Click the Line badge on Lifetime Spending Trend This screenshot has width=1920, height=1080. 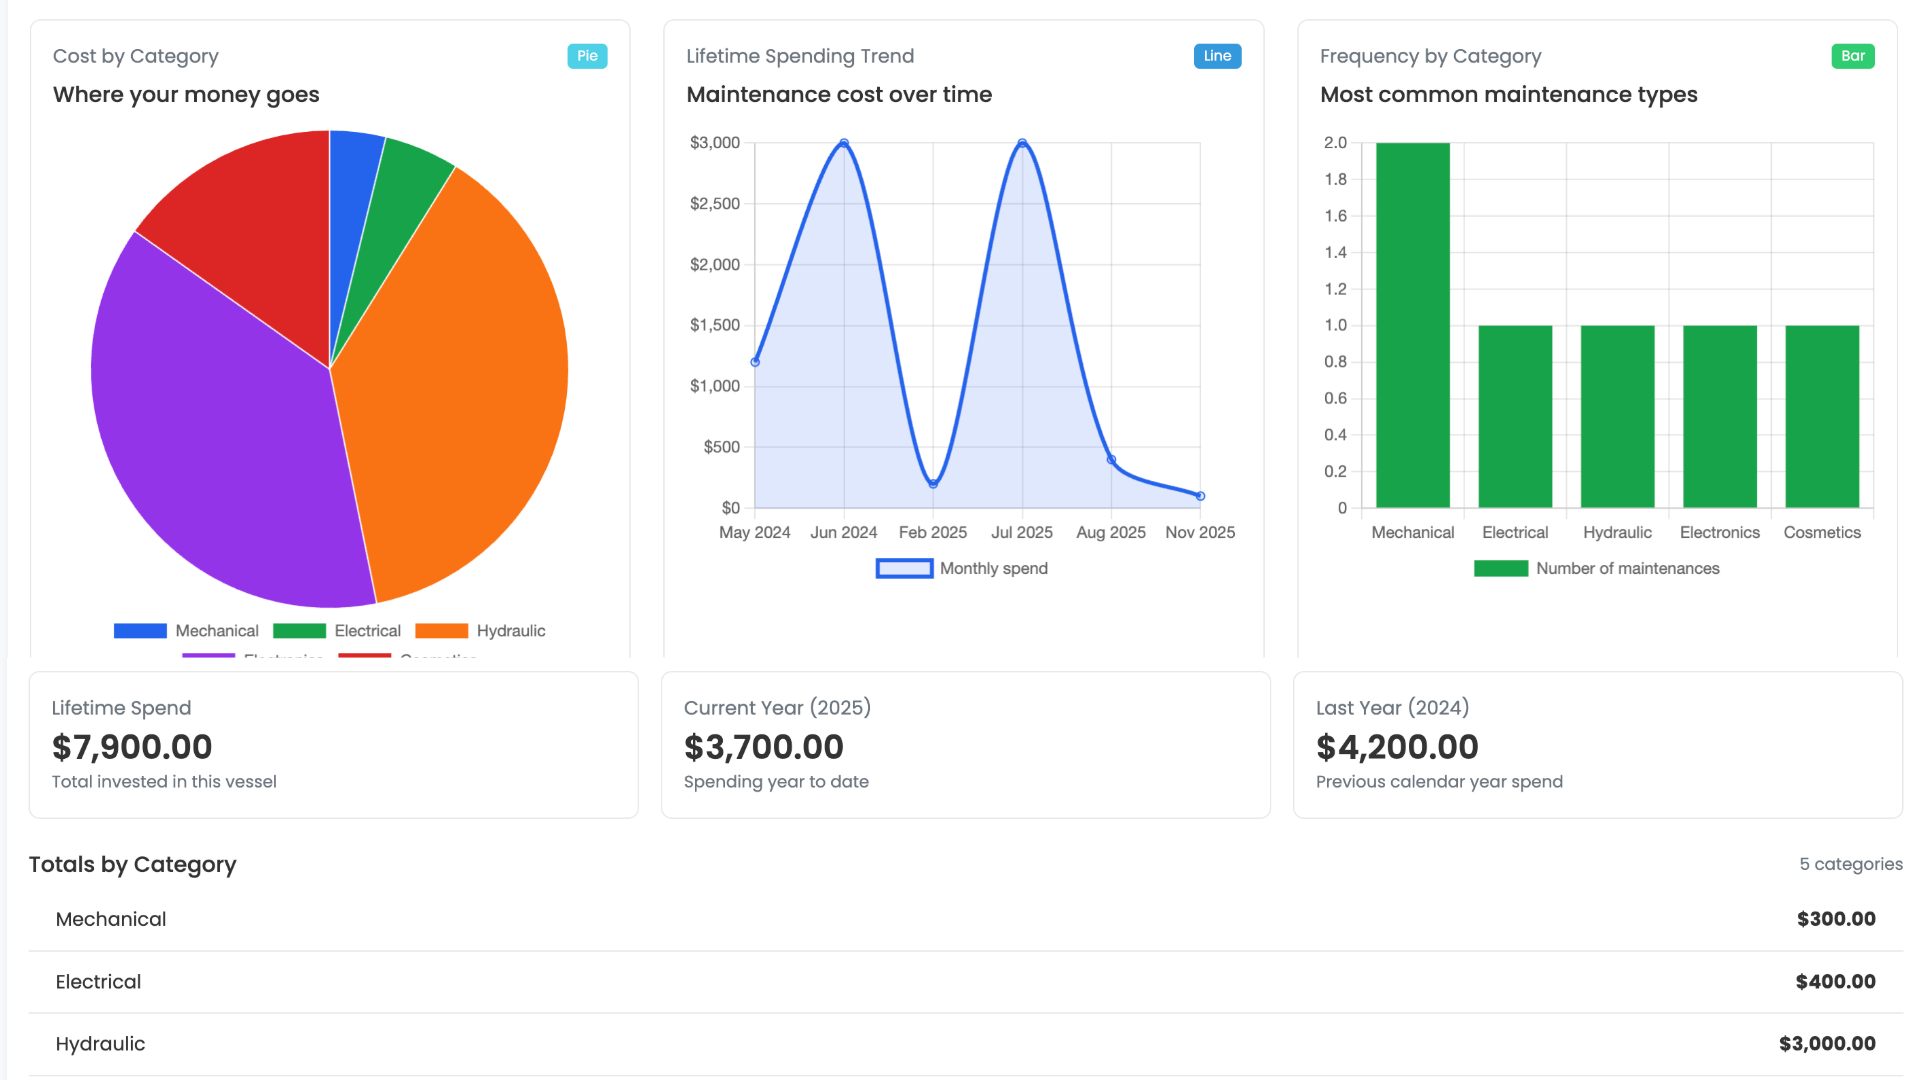pyautogui.click(x=1217, y=56)
